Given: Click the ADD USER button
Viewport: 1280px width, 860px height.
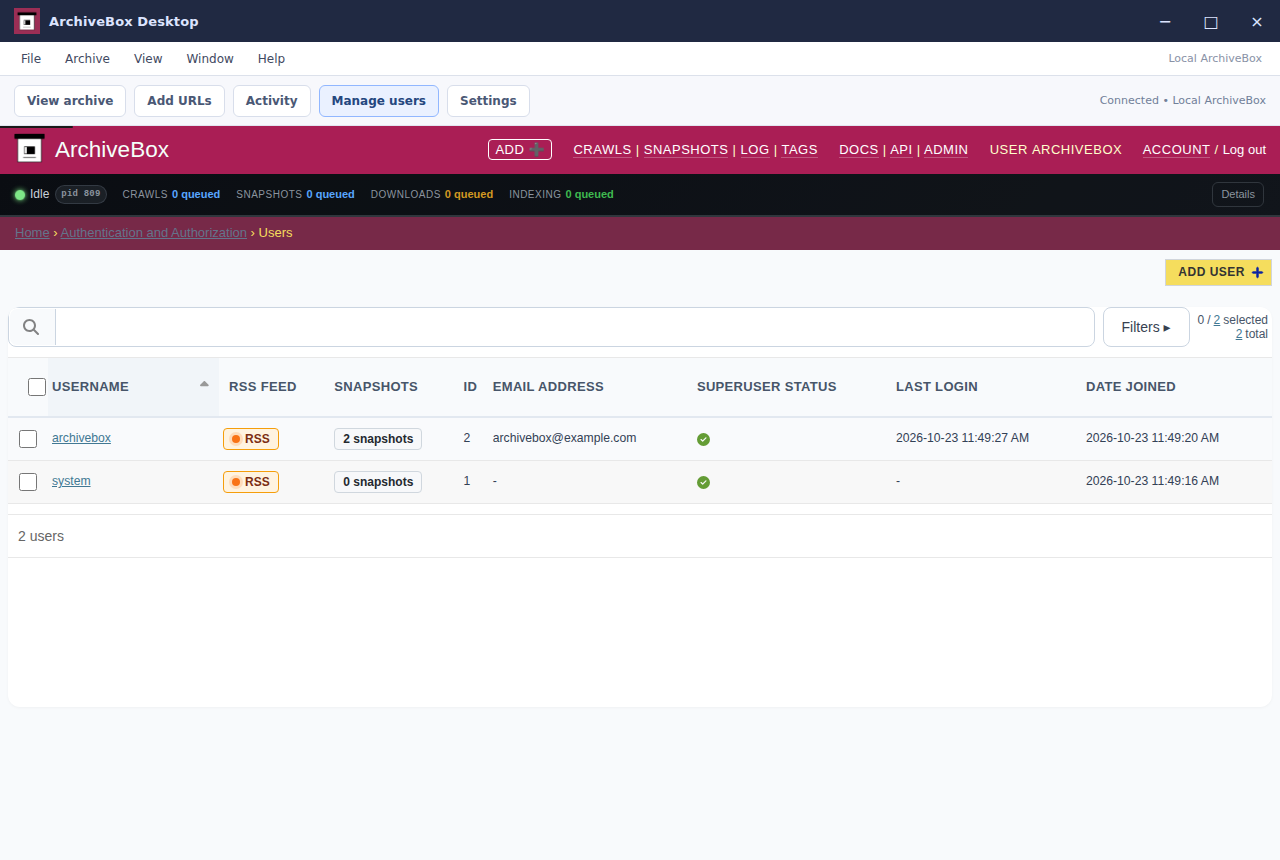Looking at the screenshot, I should click(x=1218, y=272).
